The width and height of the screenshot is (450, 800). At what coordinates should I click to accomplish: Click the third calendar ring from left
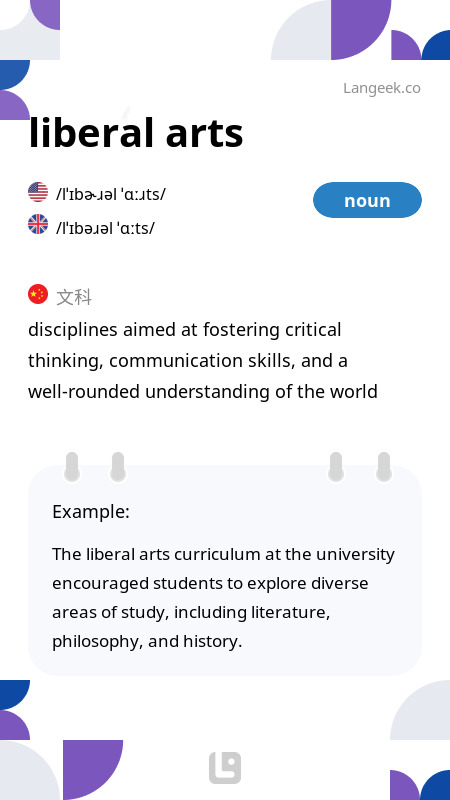336,467
